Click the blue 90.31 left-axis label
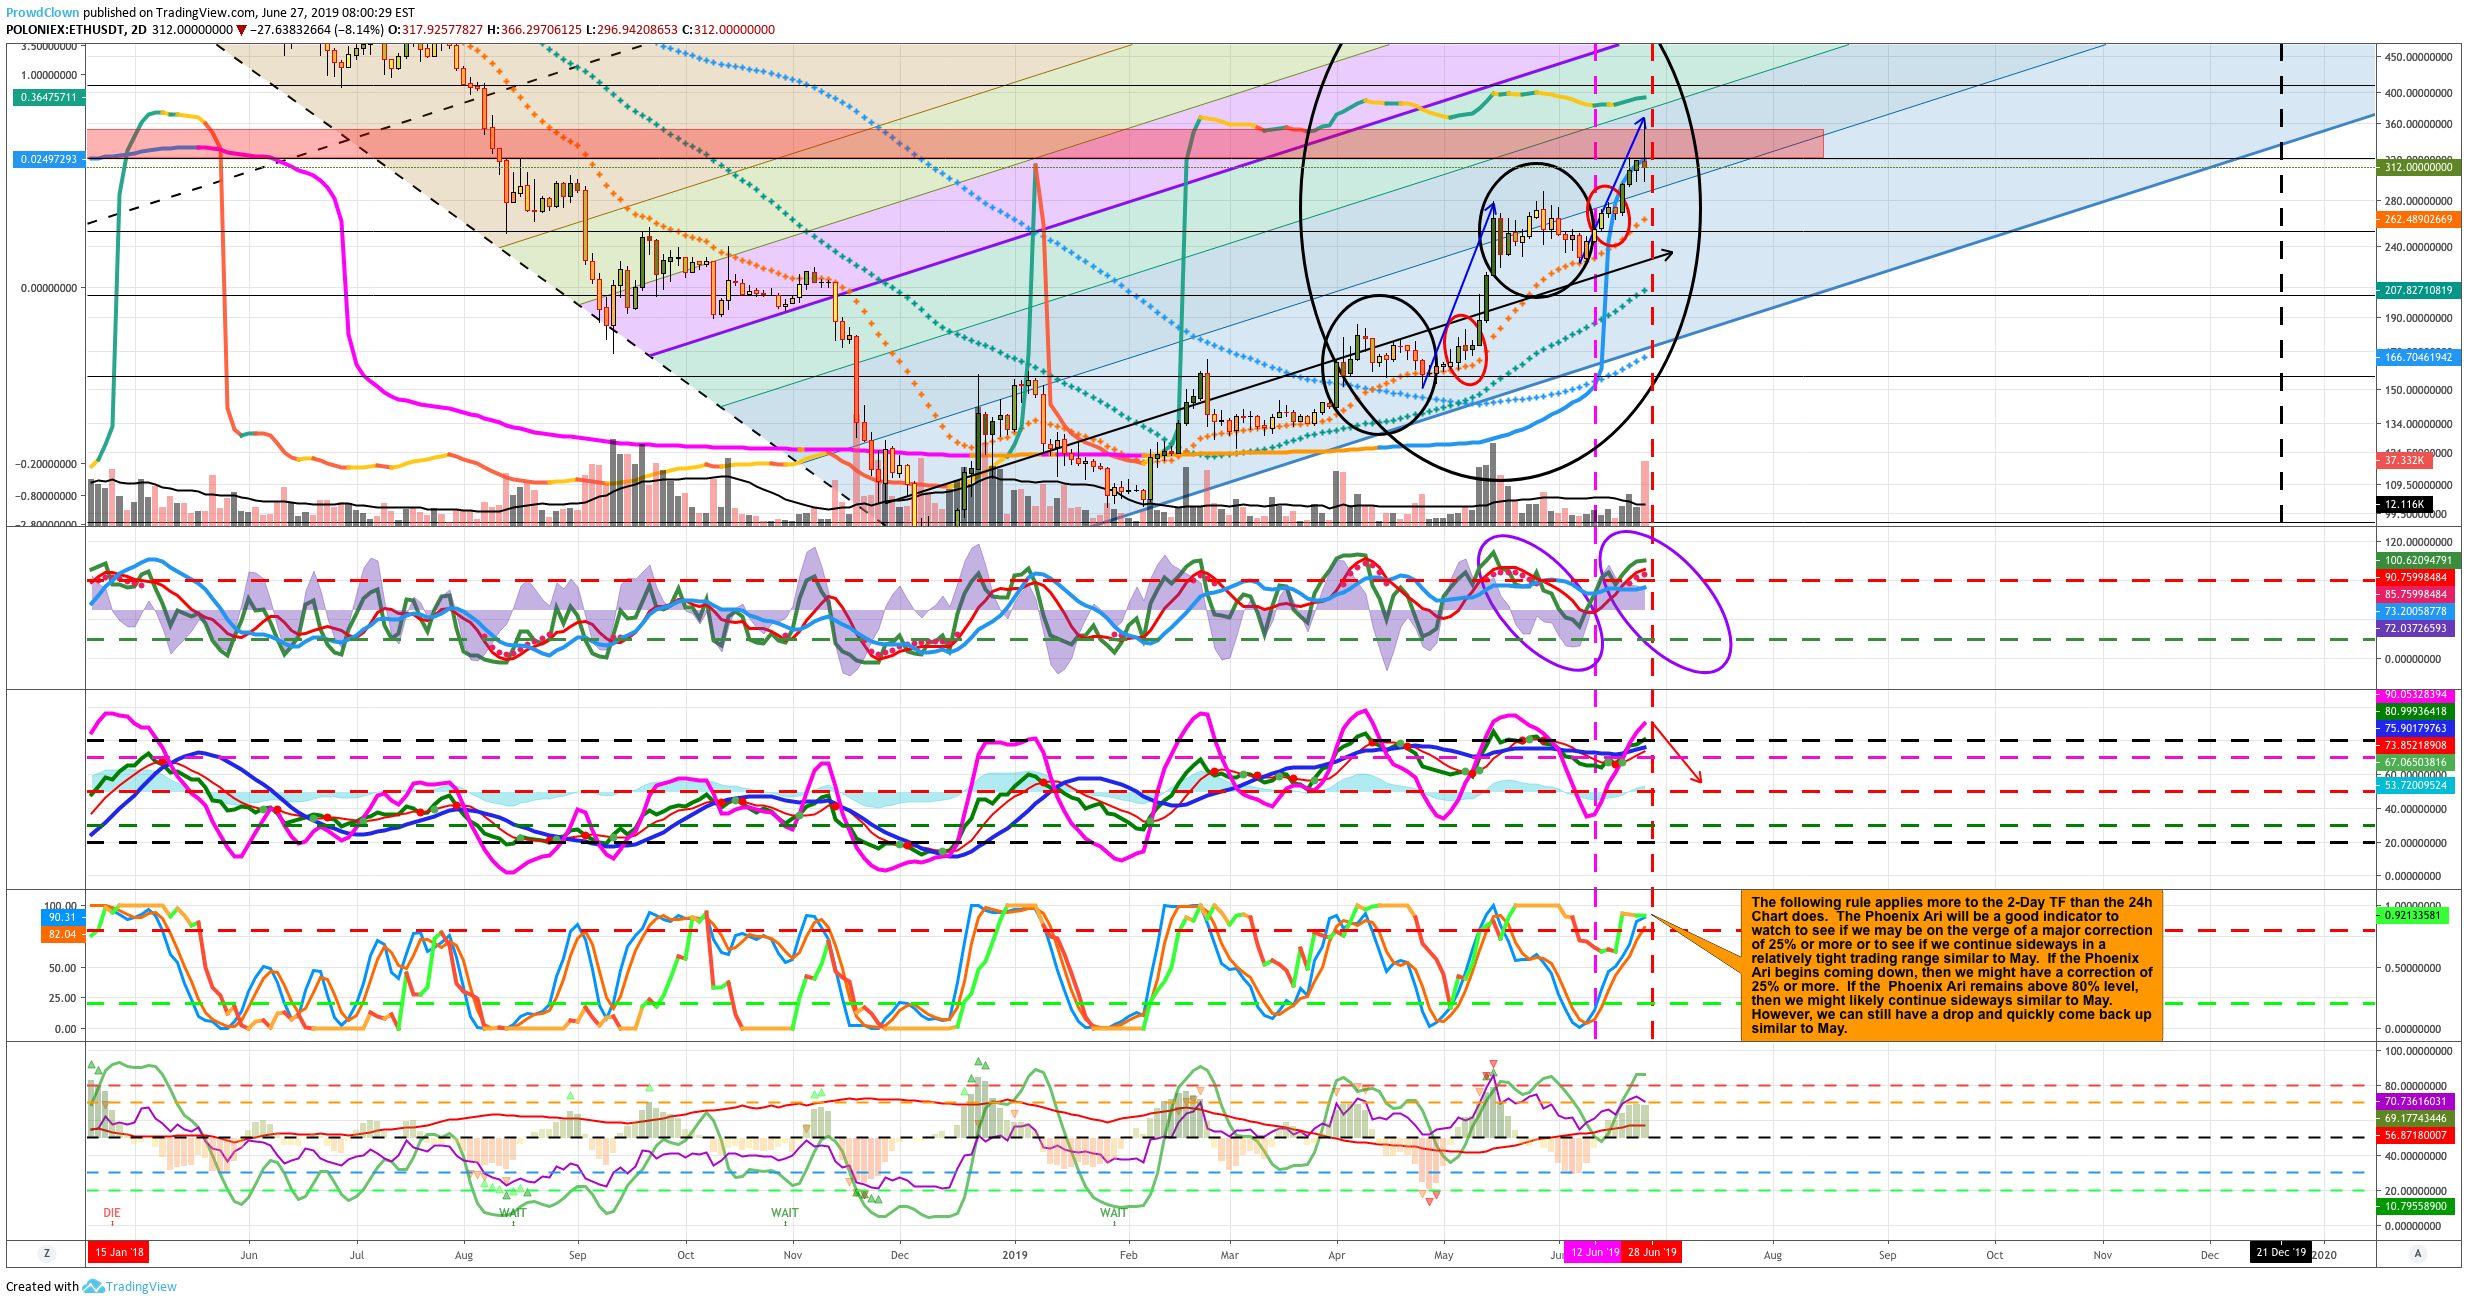The width and height of the screenshot is (2468, 1304). (62, 917)
